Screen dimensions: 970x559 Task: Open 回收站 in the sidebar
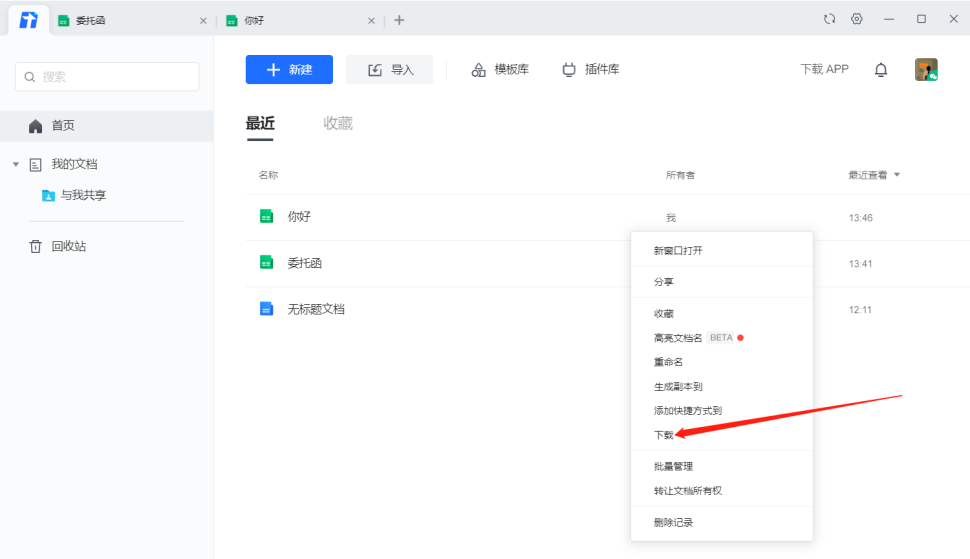tap(68, 246)
